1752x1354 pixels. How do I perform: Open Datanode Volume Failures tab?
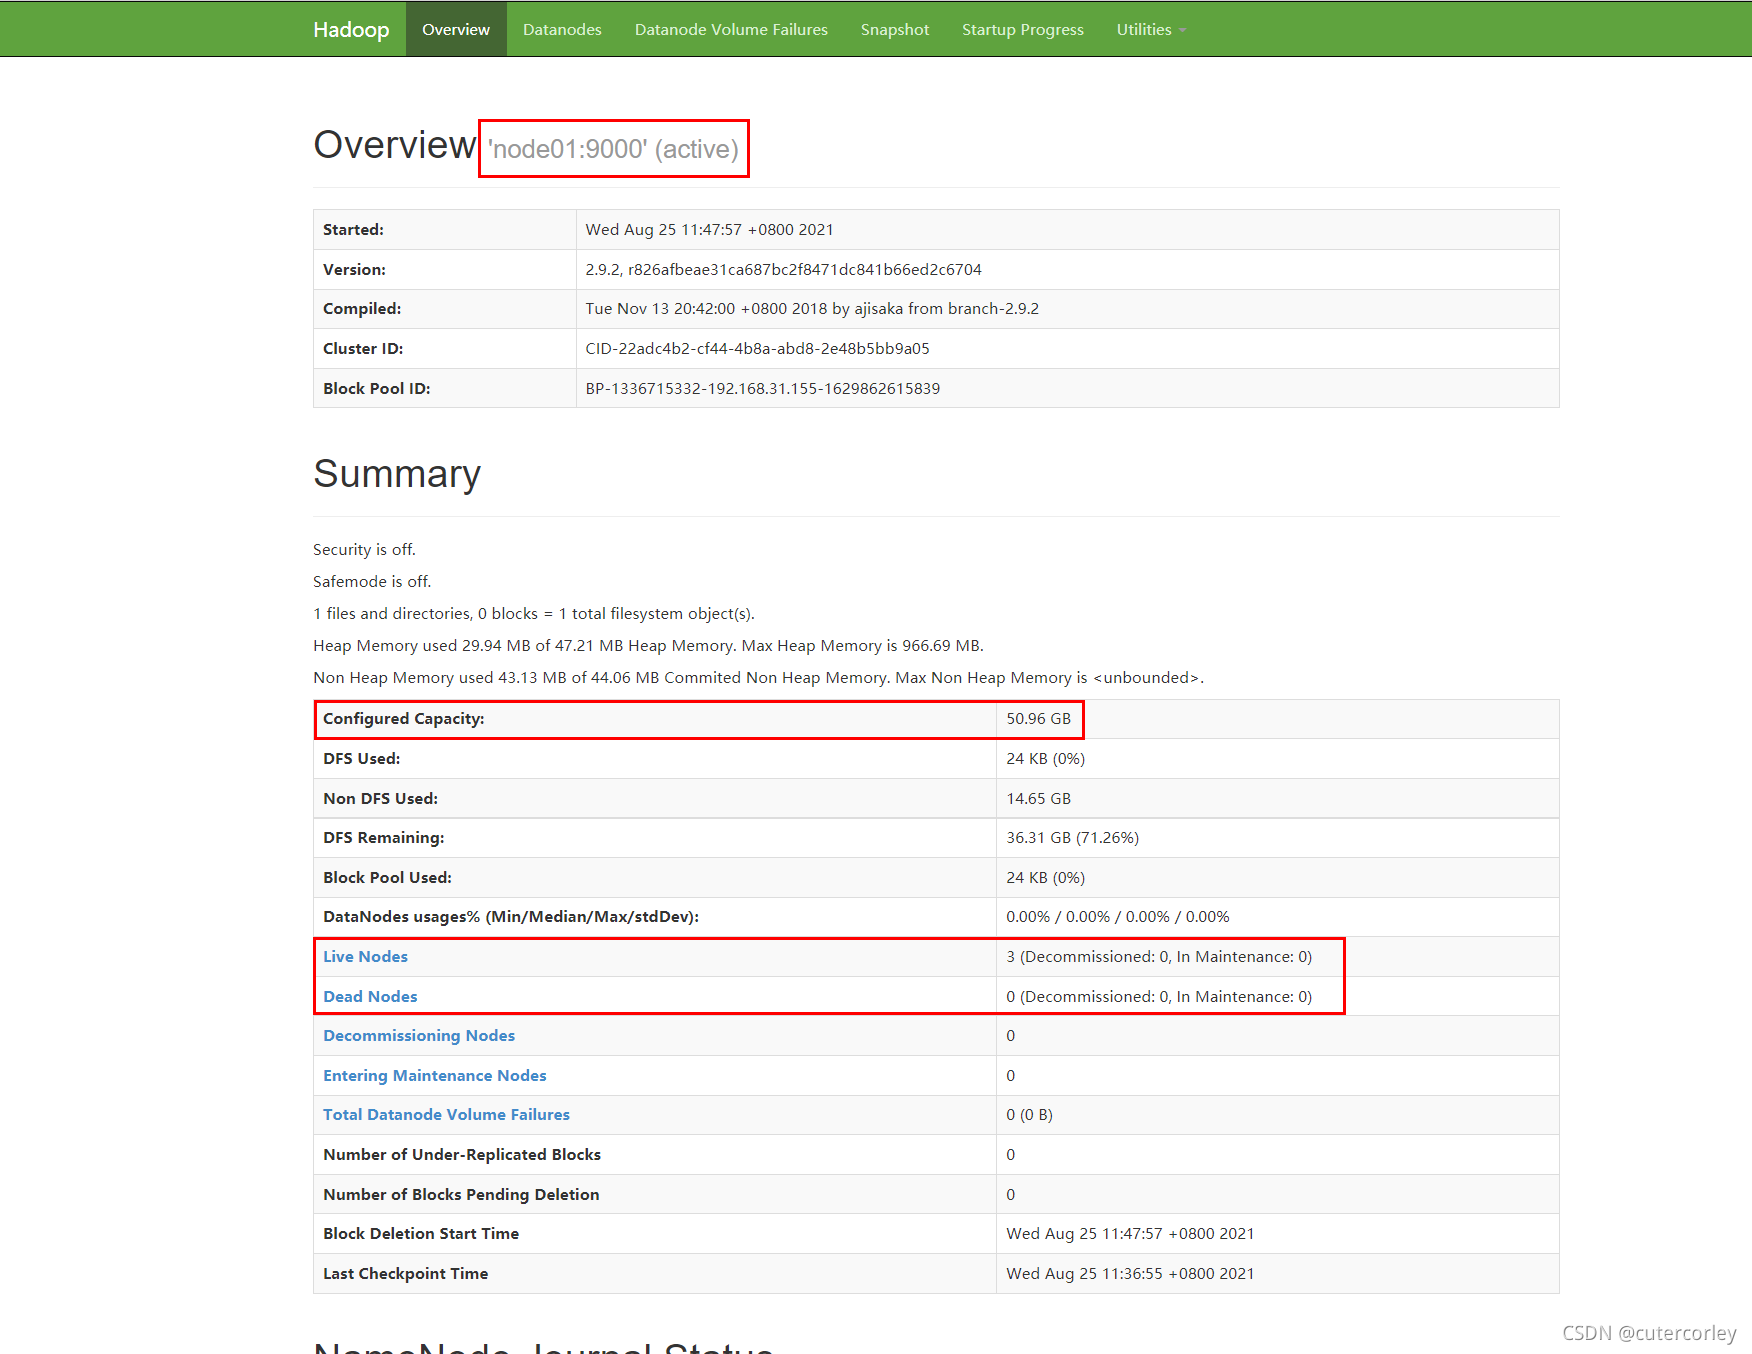tap(731, 29)
